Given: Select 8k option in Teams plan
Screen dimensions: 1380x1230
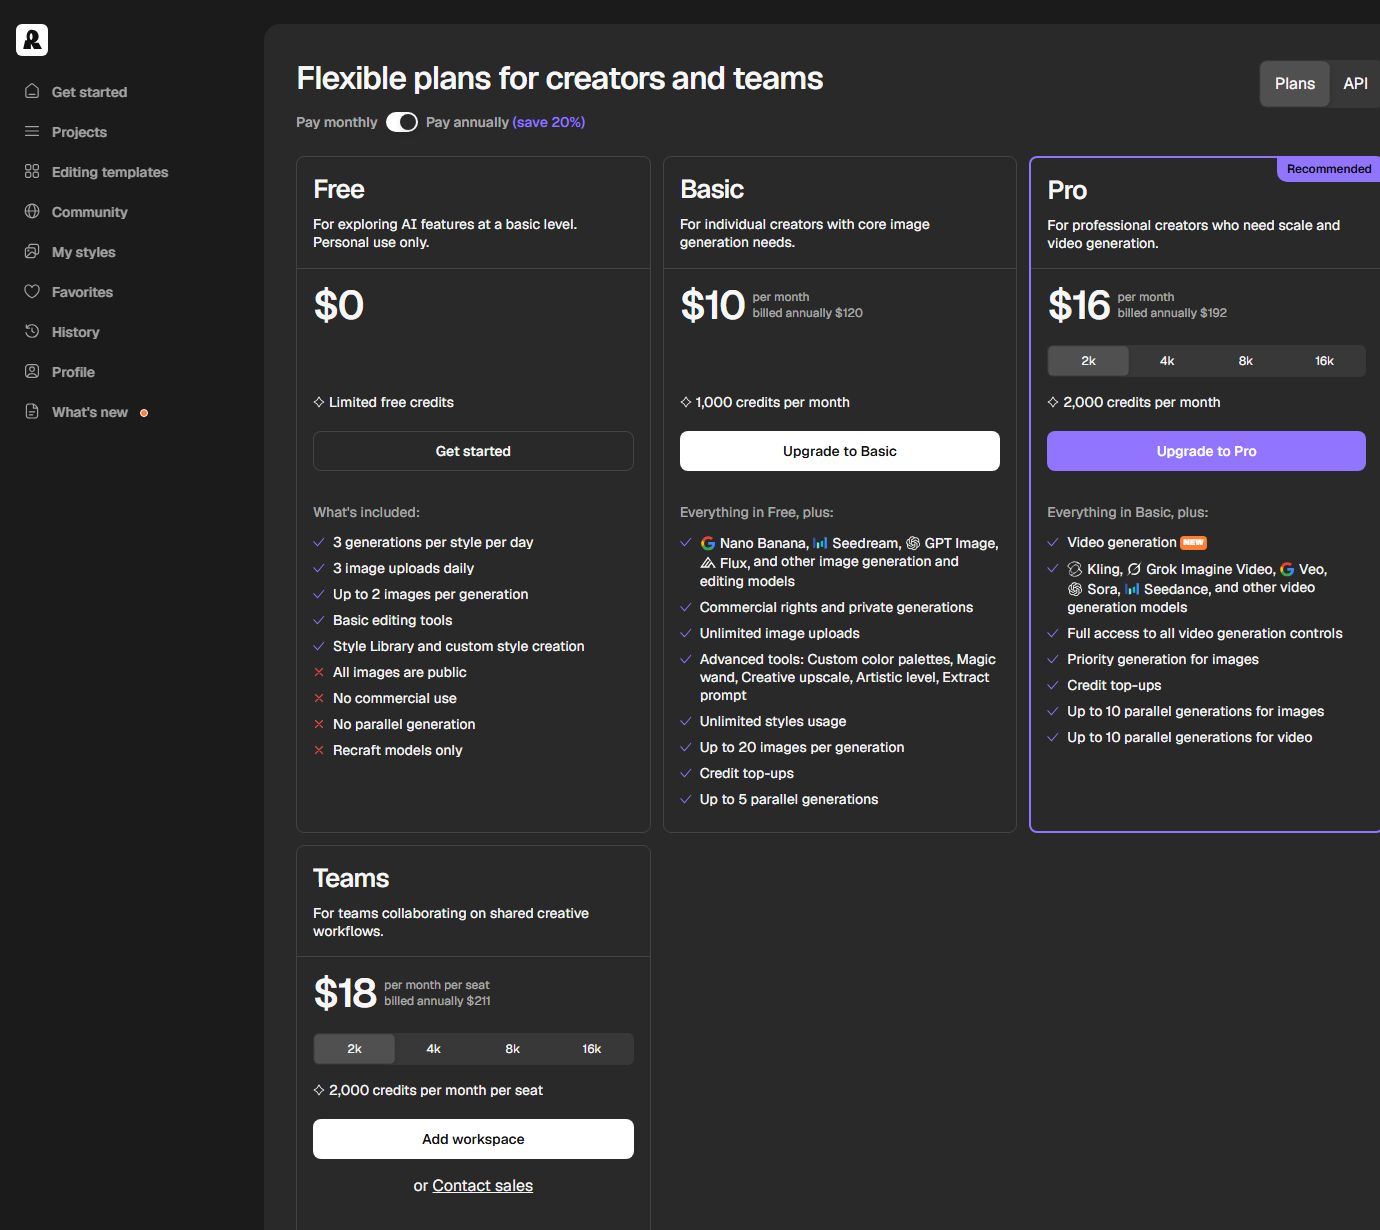Looking at the screenshot, I should coord(513,1049).
